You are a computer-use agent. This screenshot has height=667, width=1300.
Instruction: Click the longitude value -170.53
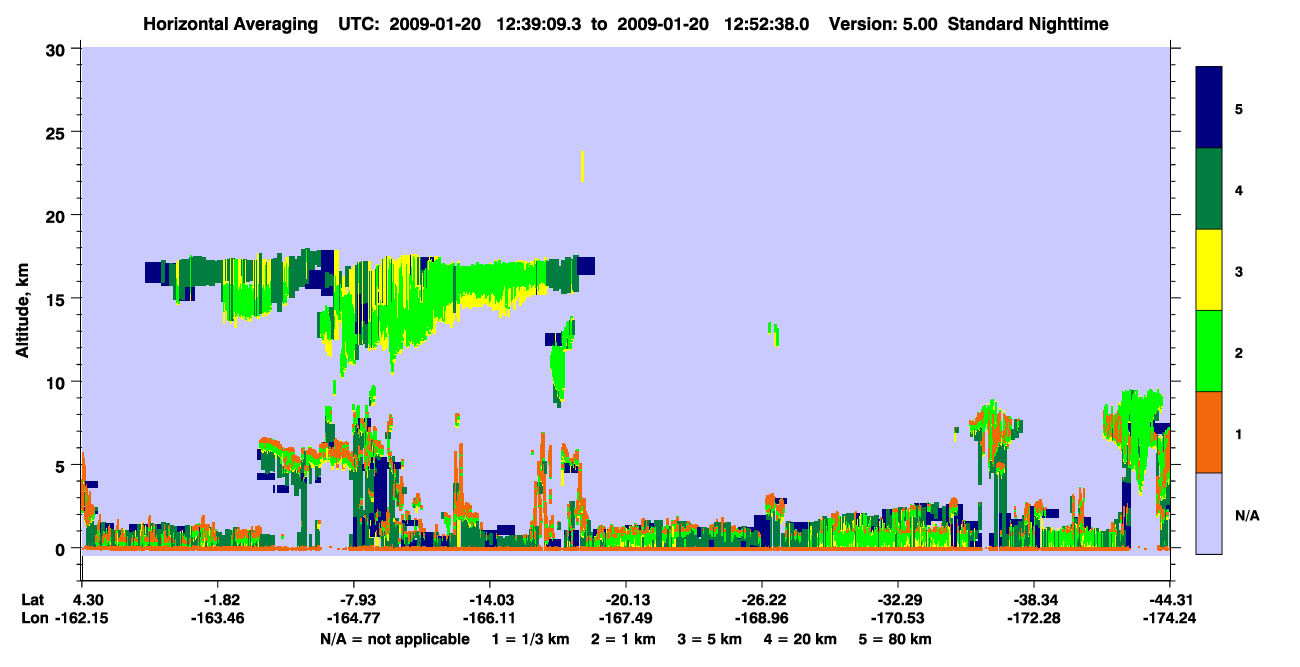[x=897, y=619]
